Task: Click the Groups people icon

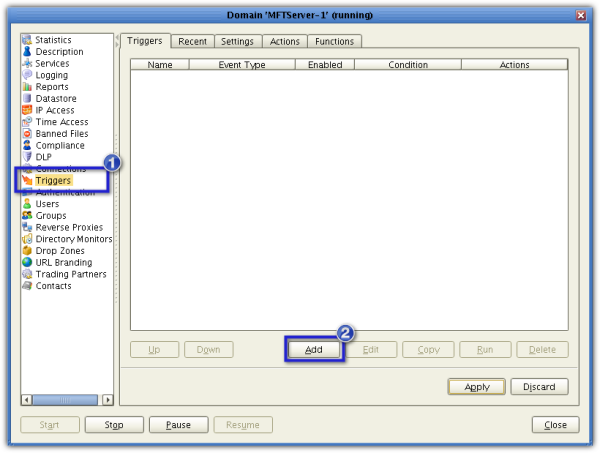Action: [27, 215]
